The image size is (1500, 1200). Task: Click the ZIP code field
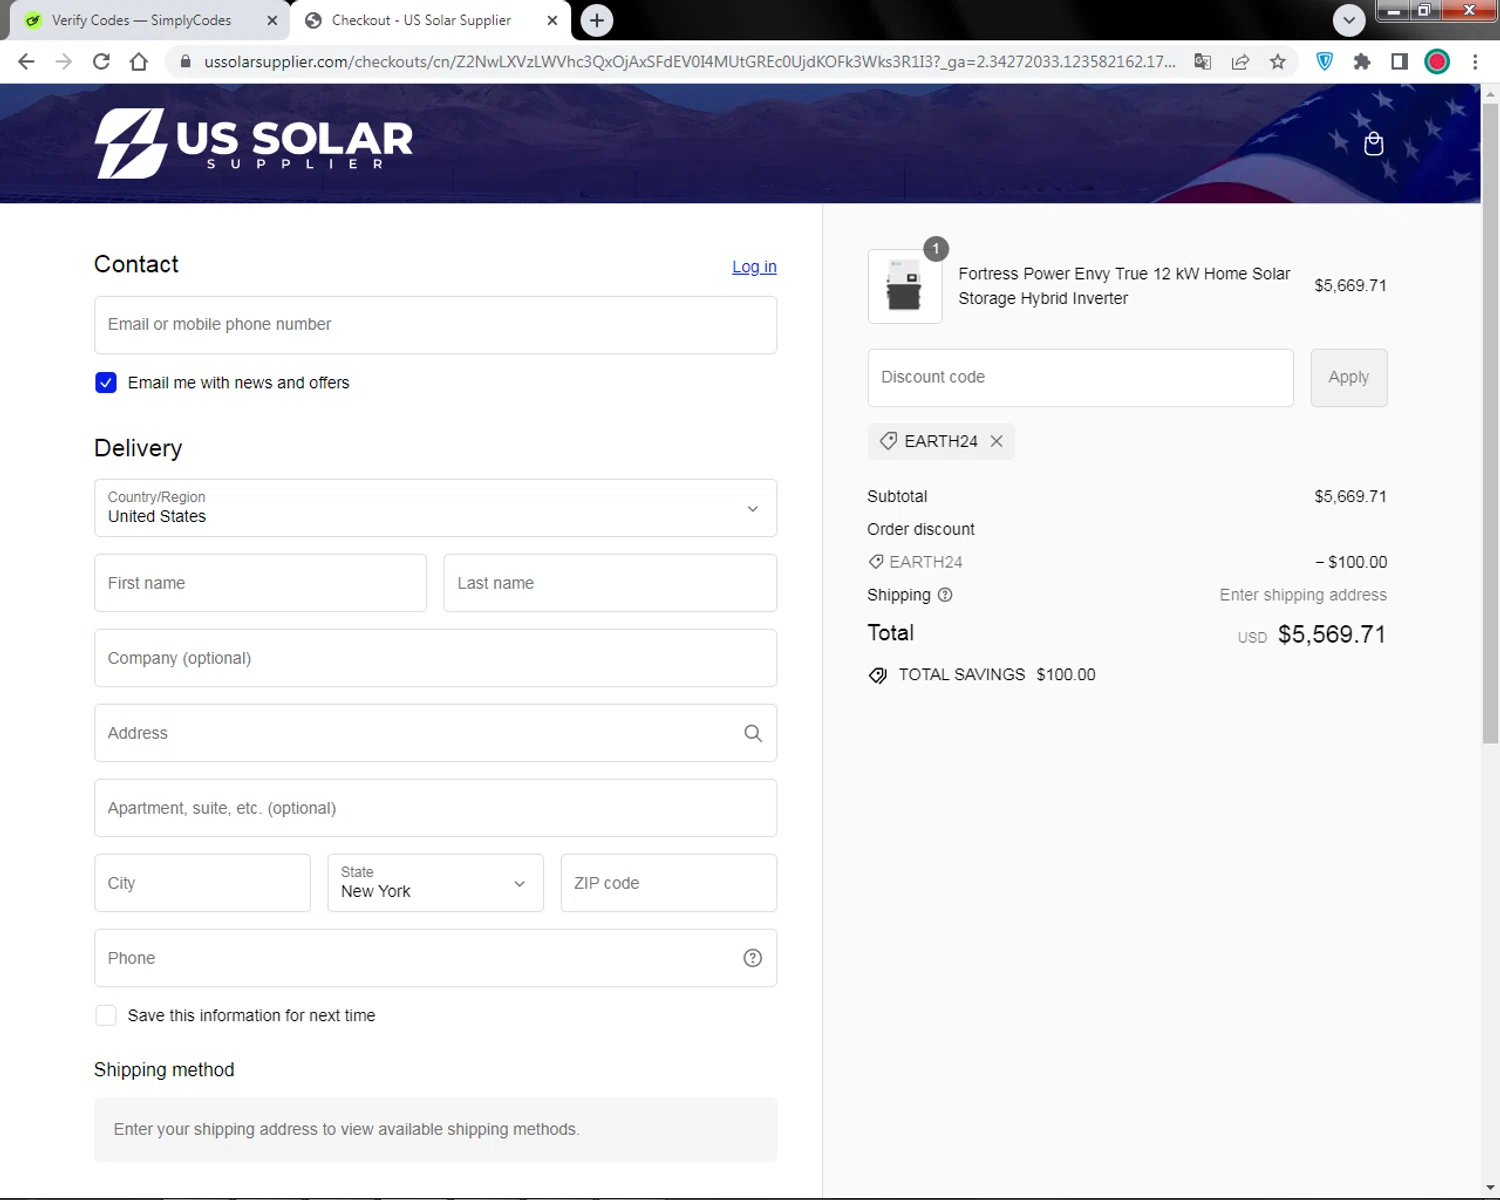(x=668, y=883)
